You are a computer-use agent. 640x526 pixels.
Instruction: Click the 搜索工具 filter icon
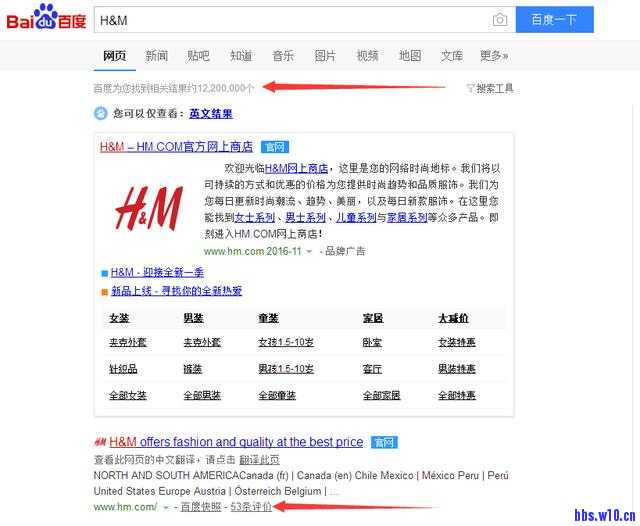pos(471,88)
